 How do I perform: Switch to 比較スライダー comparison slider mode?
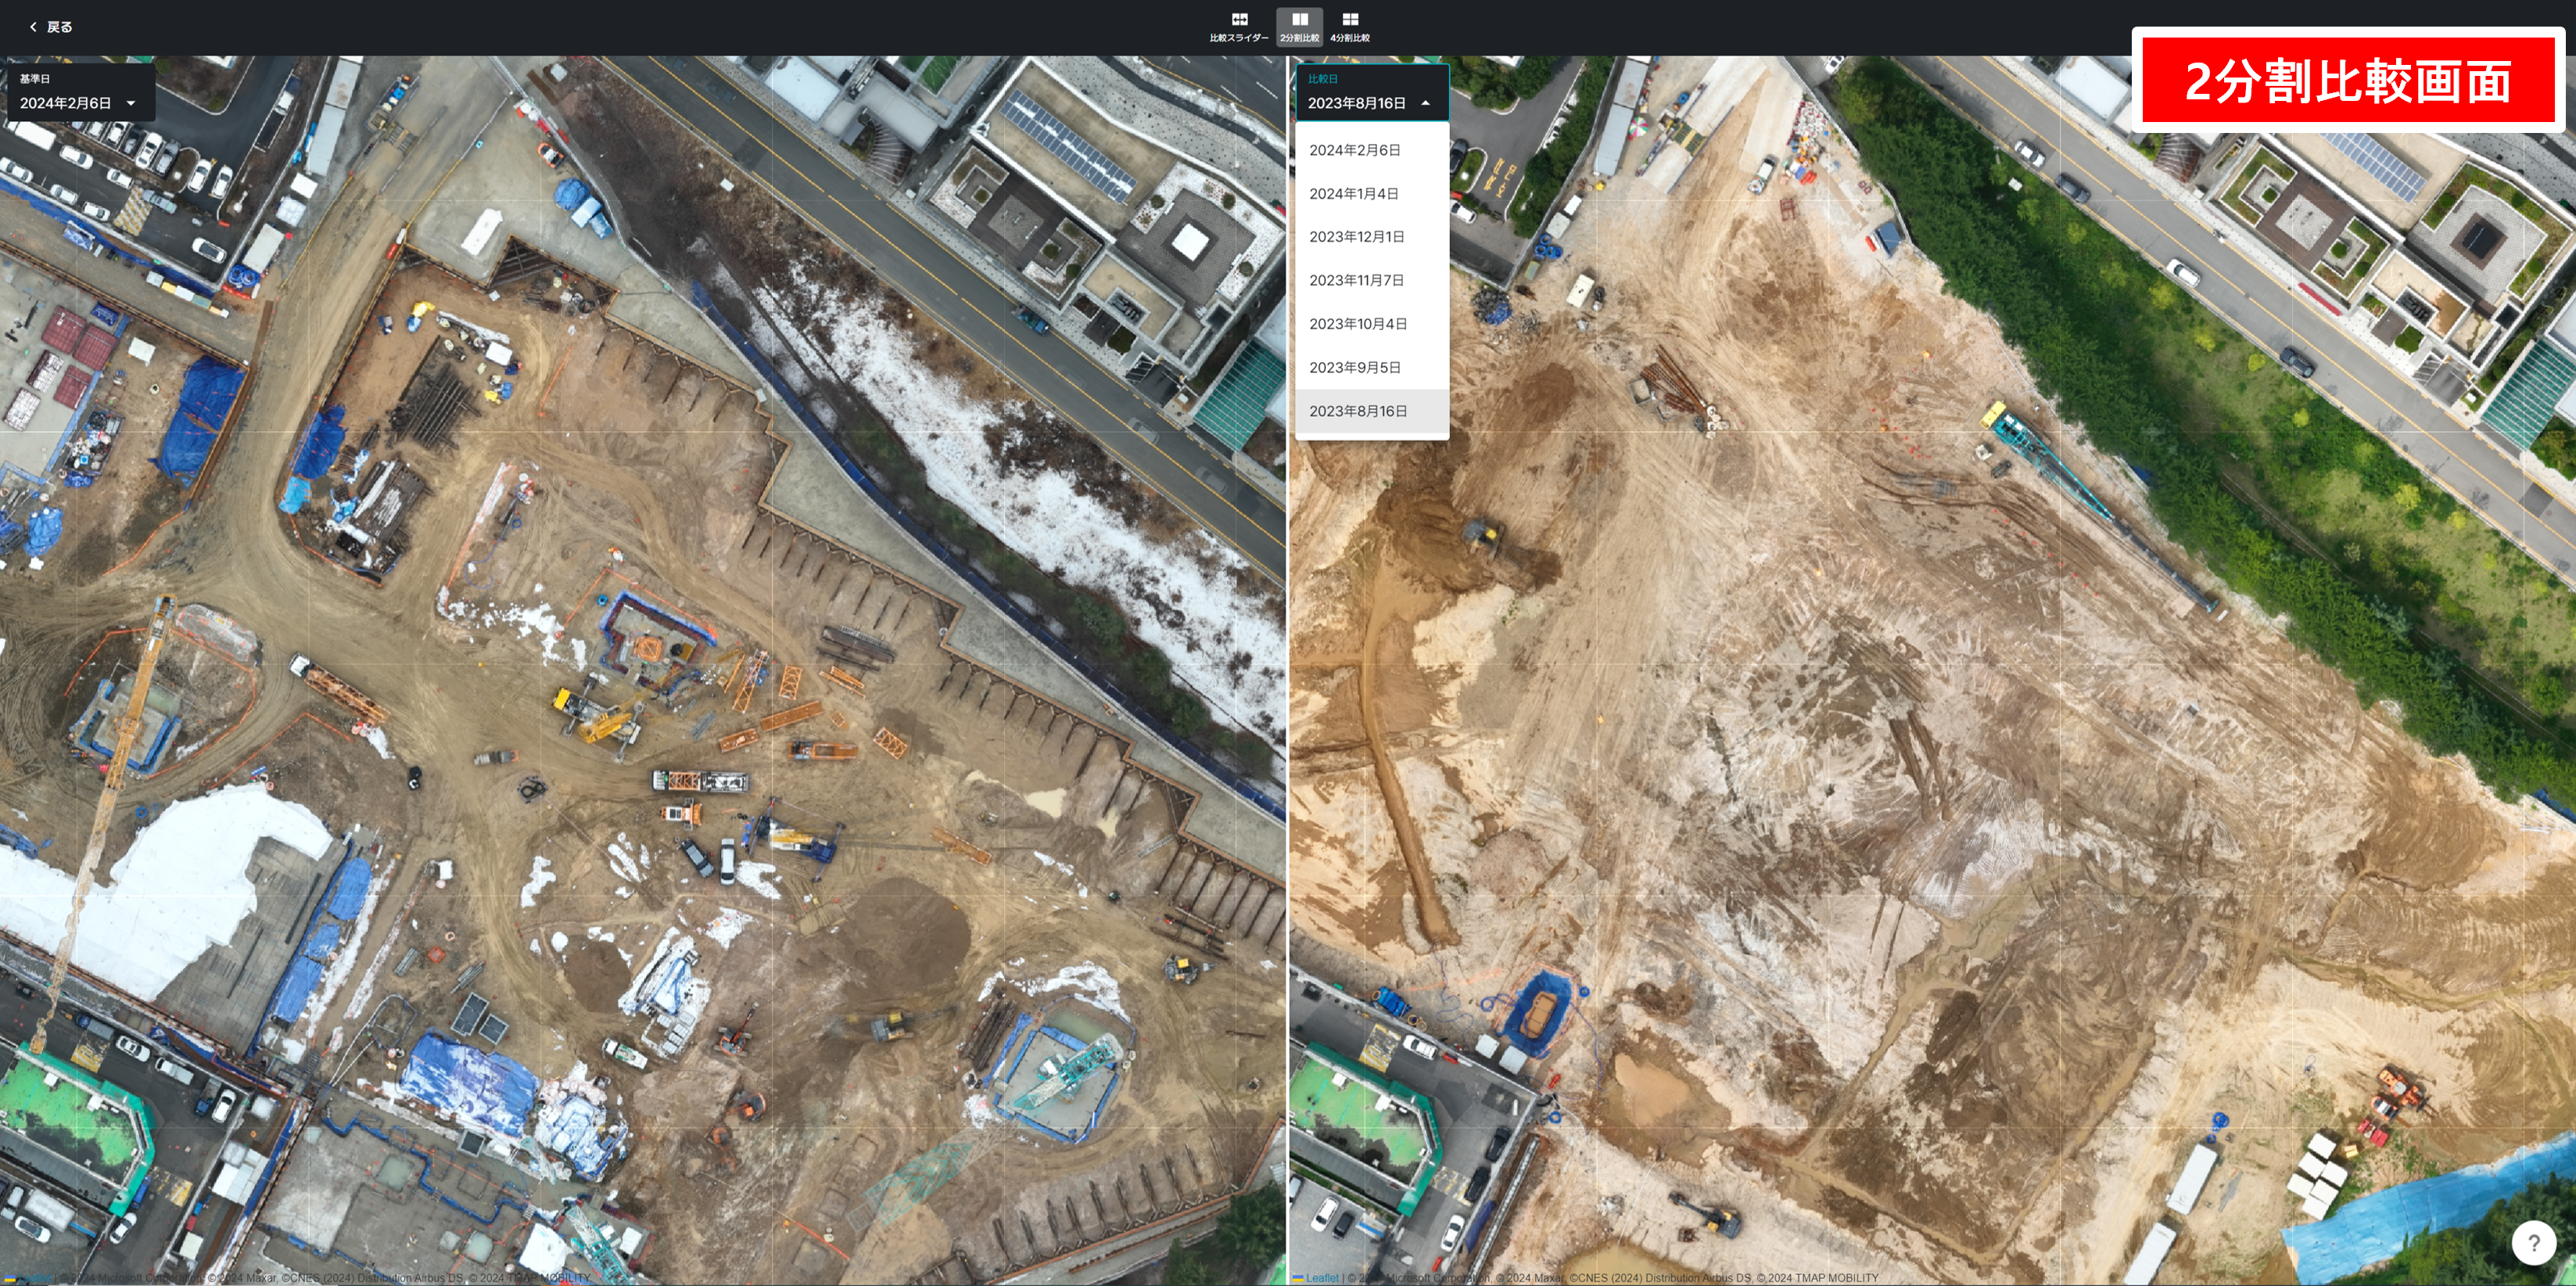pyautogui.click(x=1239, y=26)
